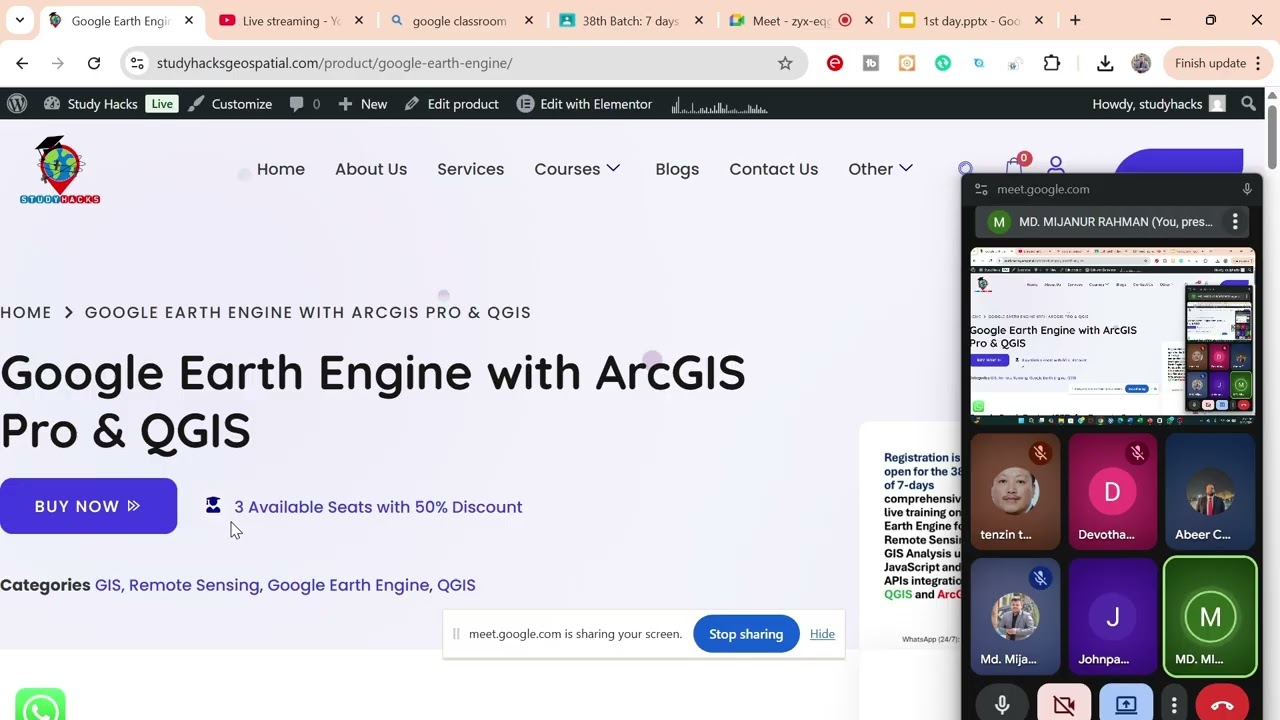The image size is (1280, 720).
Task: Bookmark this page with the star icon
Action: tap(785, 63)
